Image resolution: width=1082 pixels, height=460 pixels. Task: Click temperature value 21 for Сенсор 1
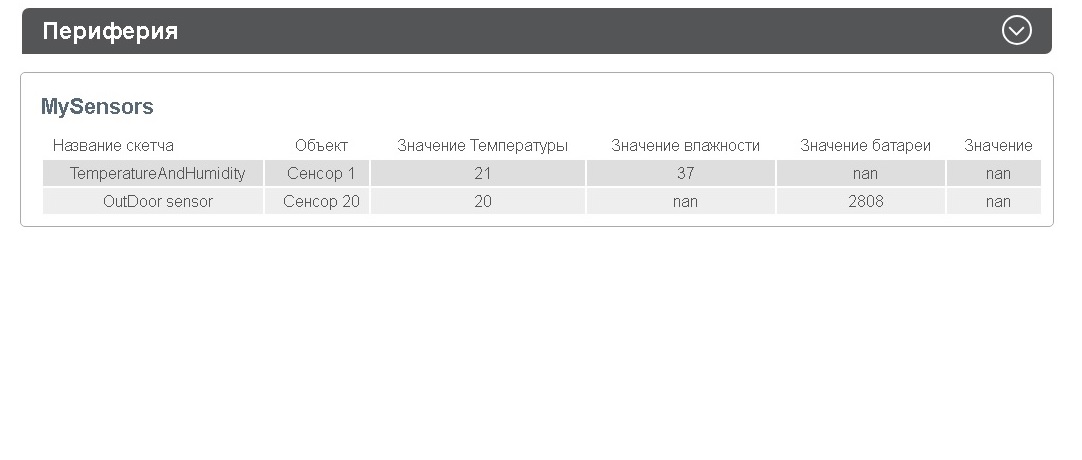[483, 174]
